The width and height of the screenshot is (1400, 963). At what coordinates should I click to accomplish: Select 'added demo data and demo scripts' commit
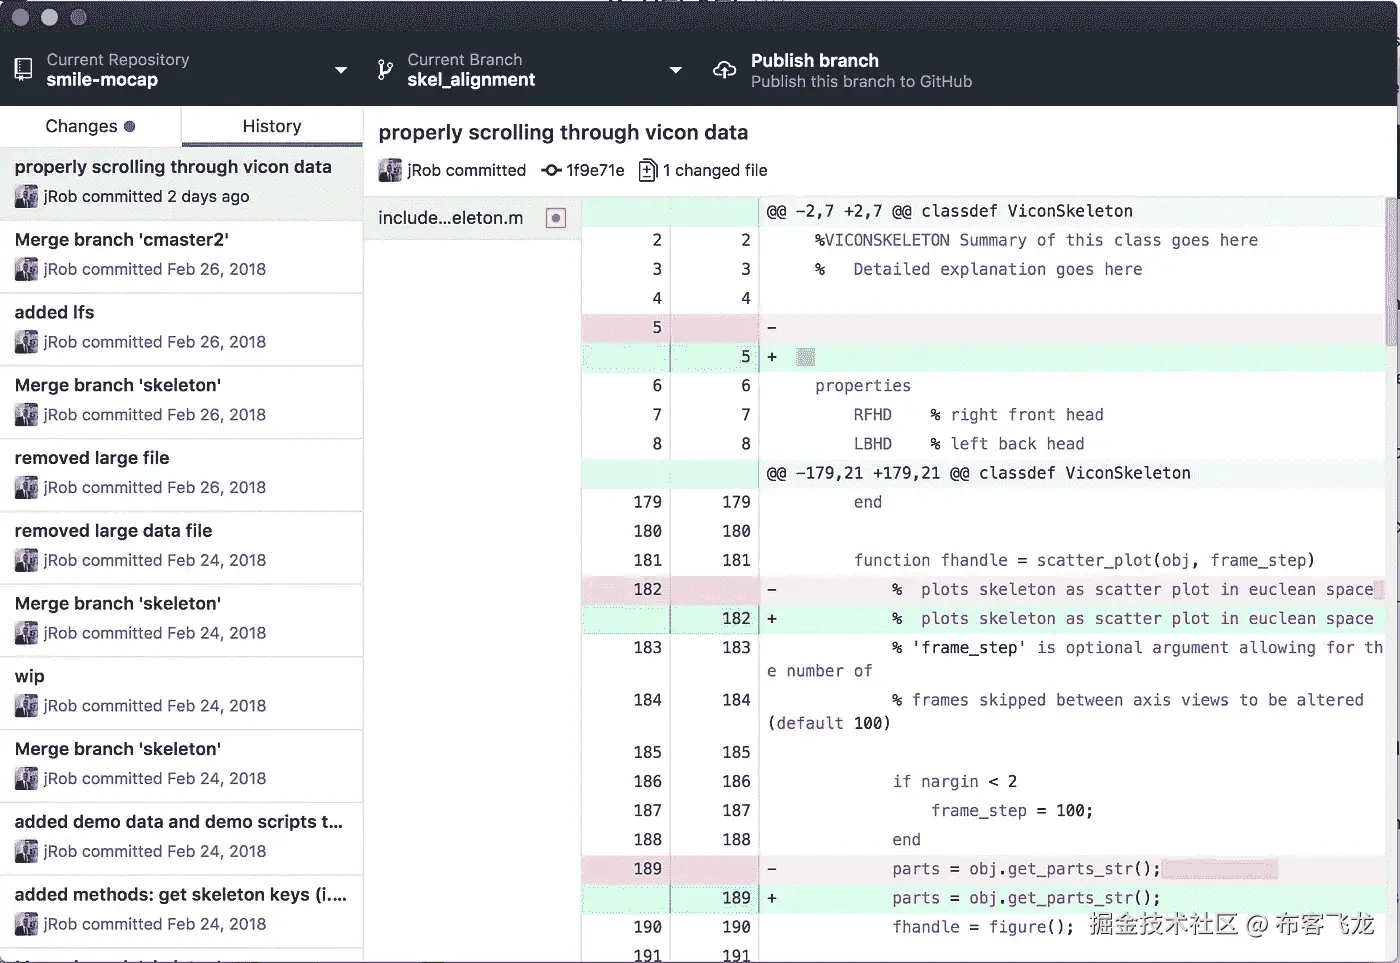pos(181,838)
